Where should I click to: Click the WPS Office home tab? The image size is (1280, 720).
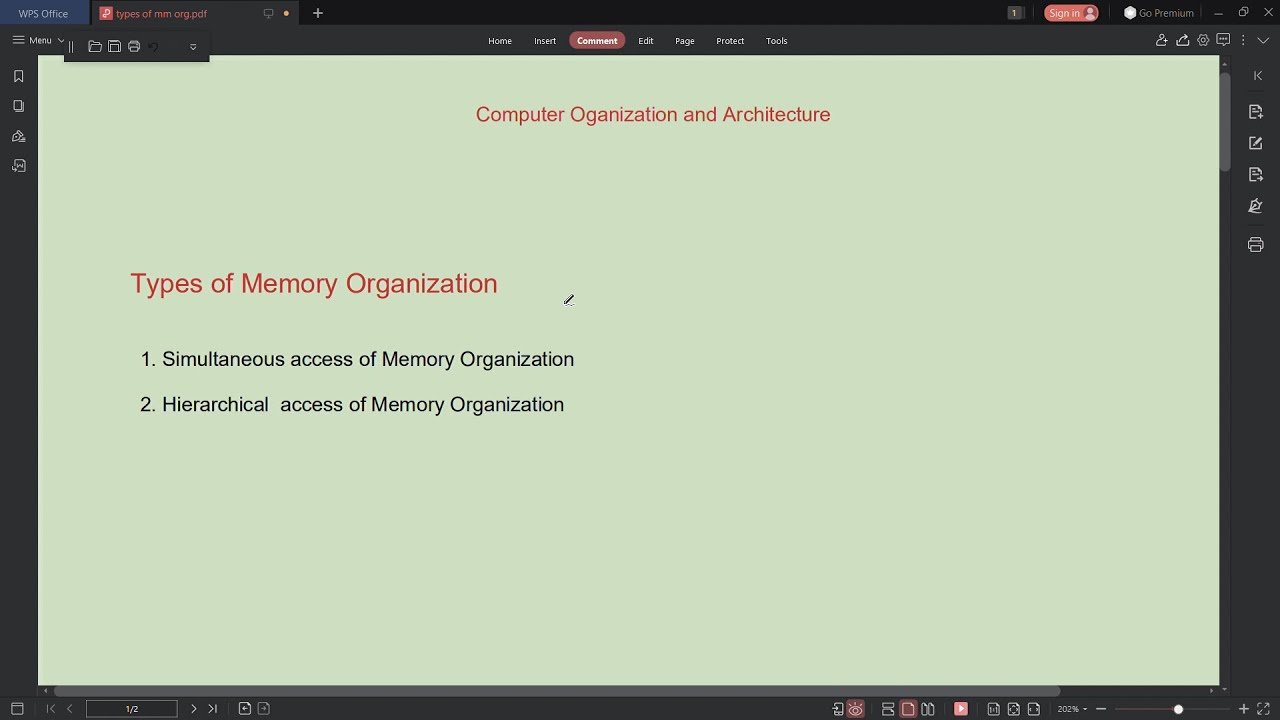(43, 14)
